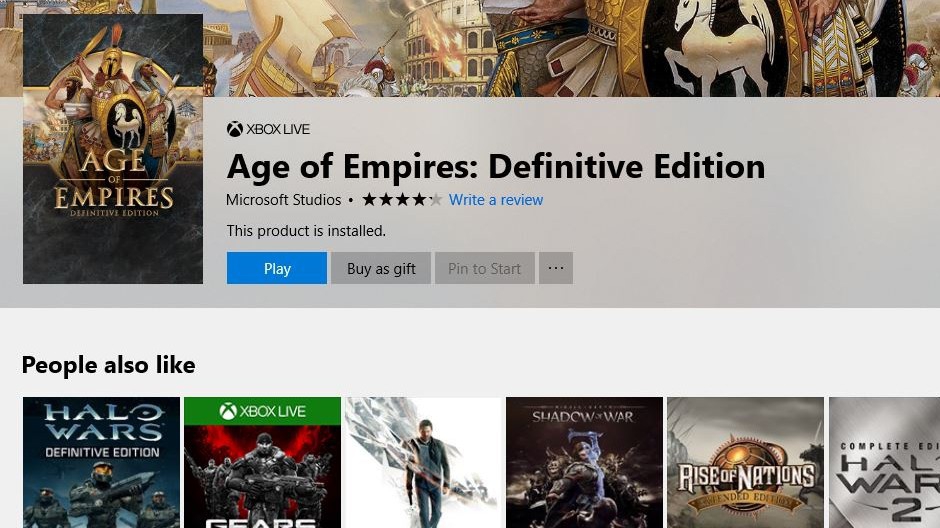Viewport: 940px width, 528px height.
Task: Select the Quantum Break game tile
Action: [423, 462]
